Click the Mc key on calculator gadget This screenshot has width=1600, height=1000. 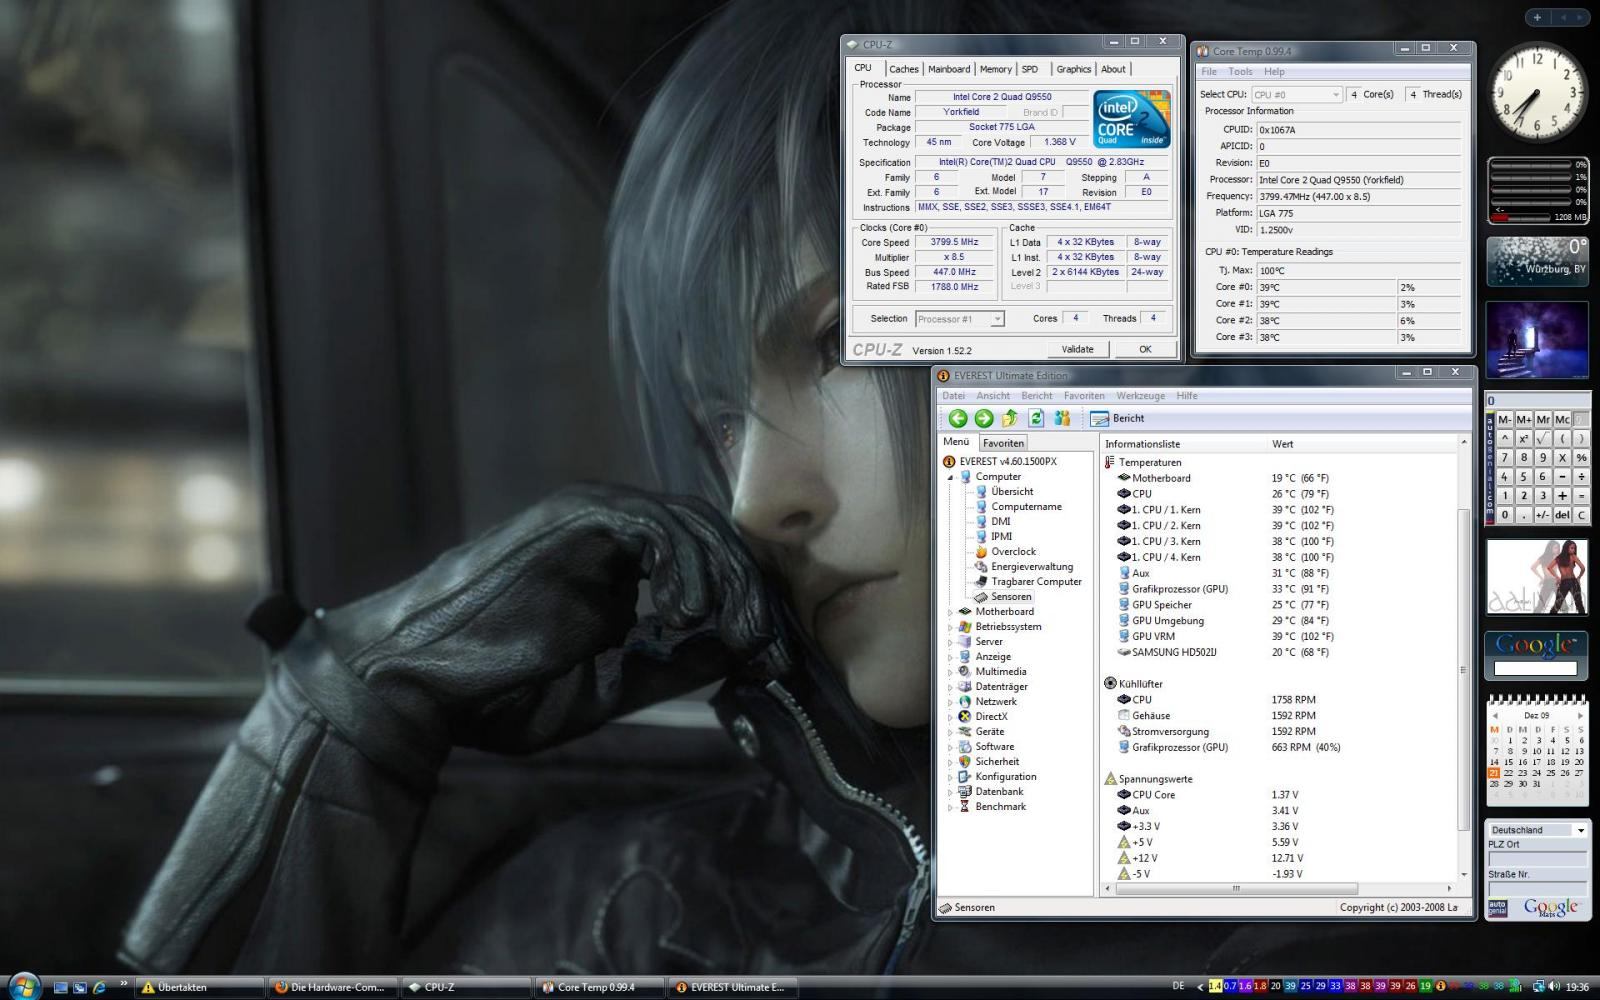point(1562,420)
